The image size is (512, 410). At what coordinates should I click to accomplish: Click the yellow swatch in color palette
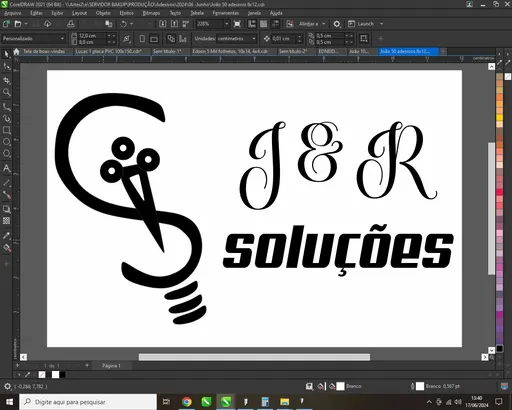(499, 118)
